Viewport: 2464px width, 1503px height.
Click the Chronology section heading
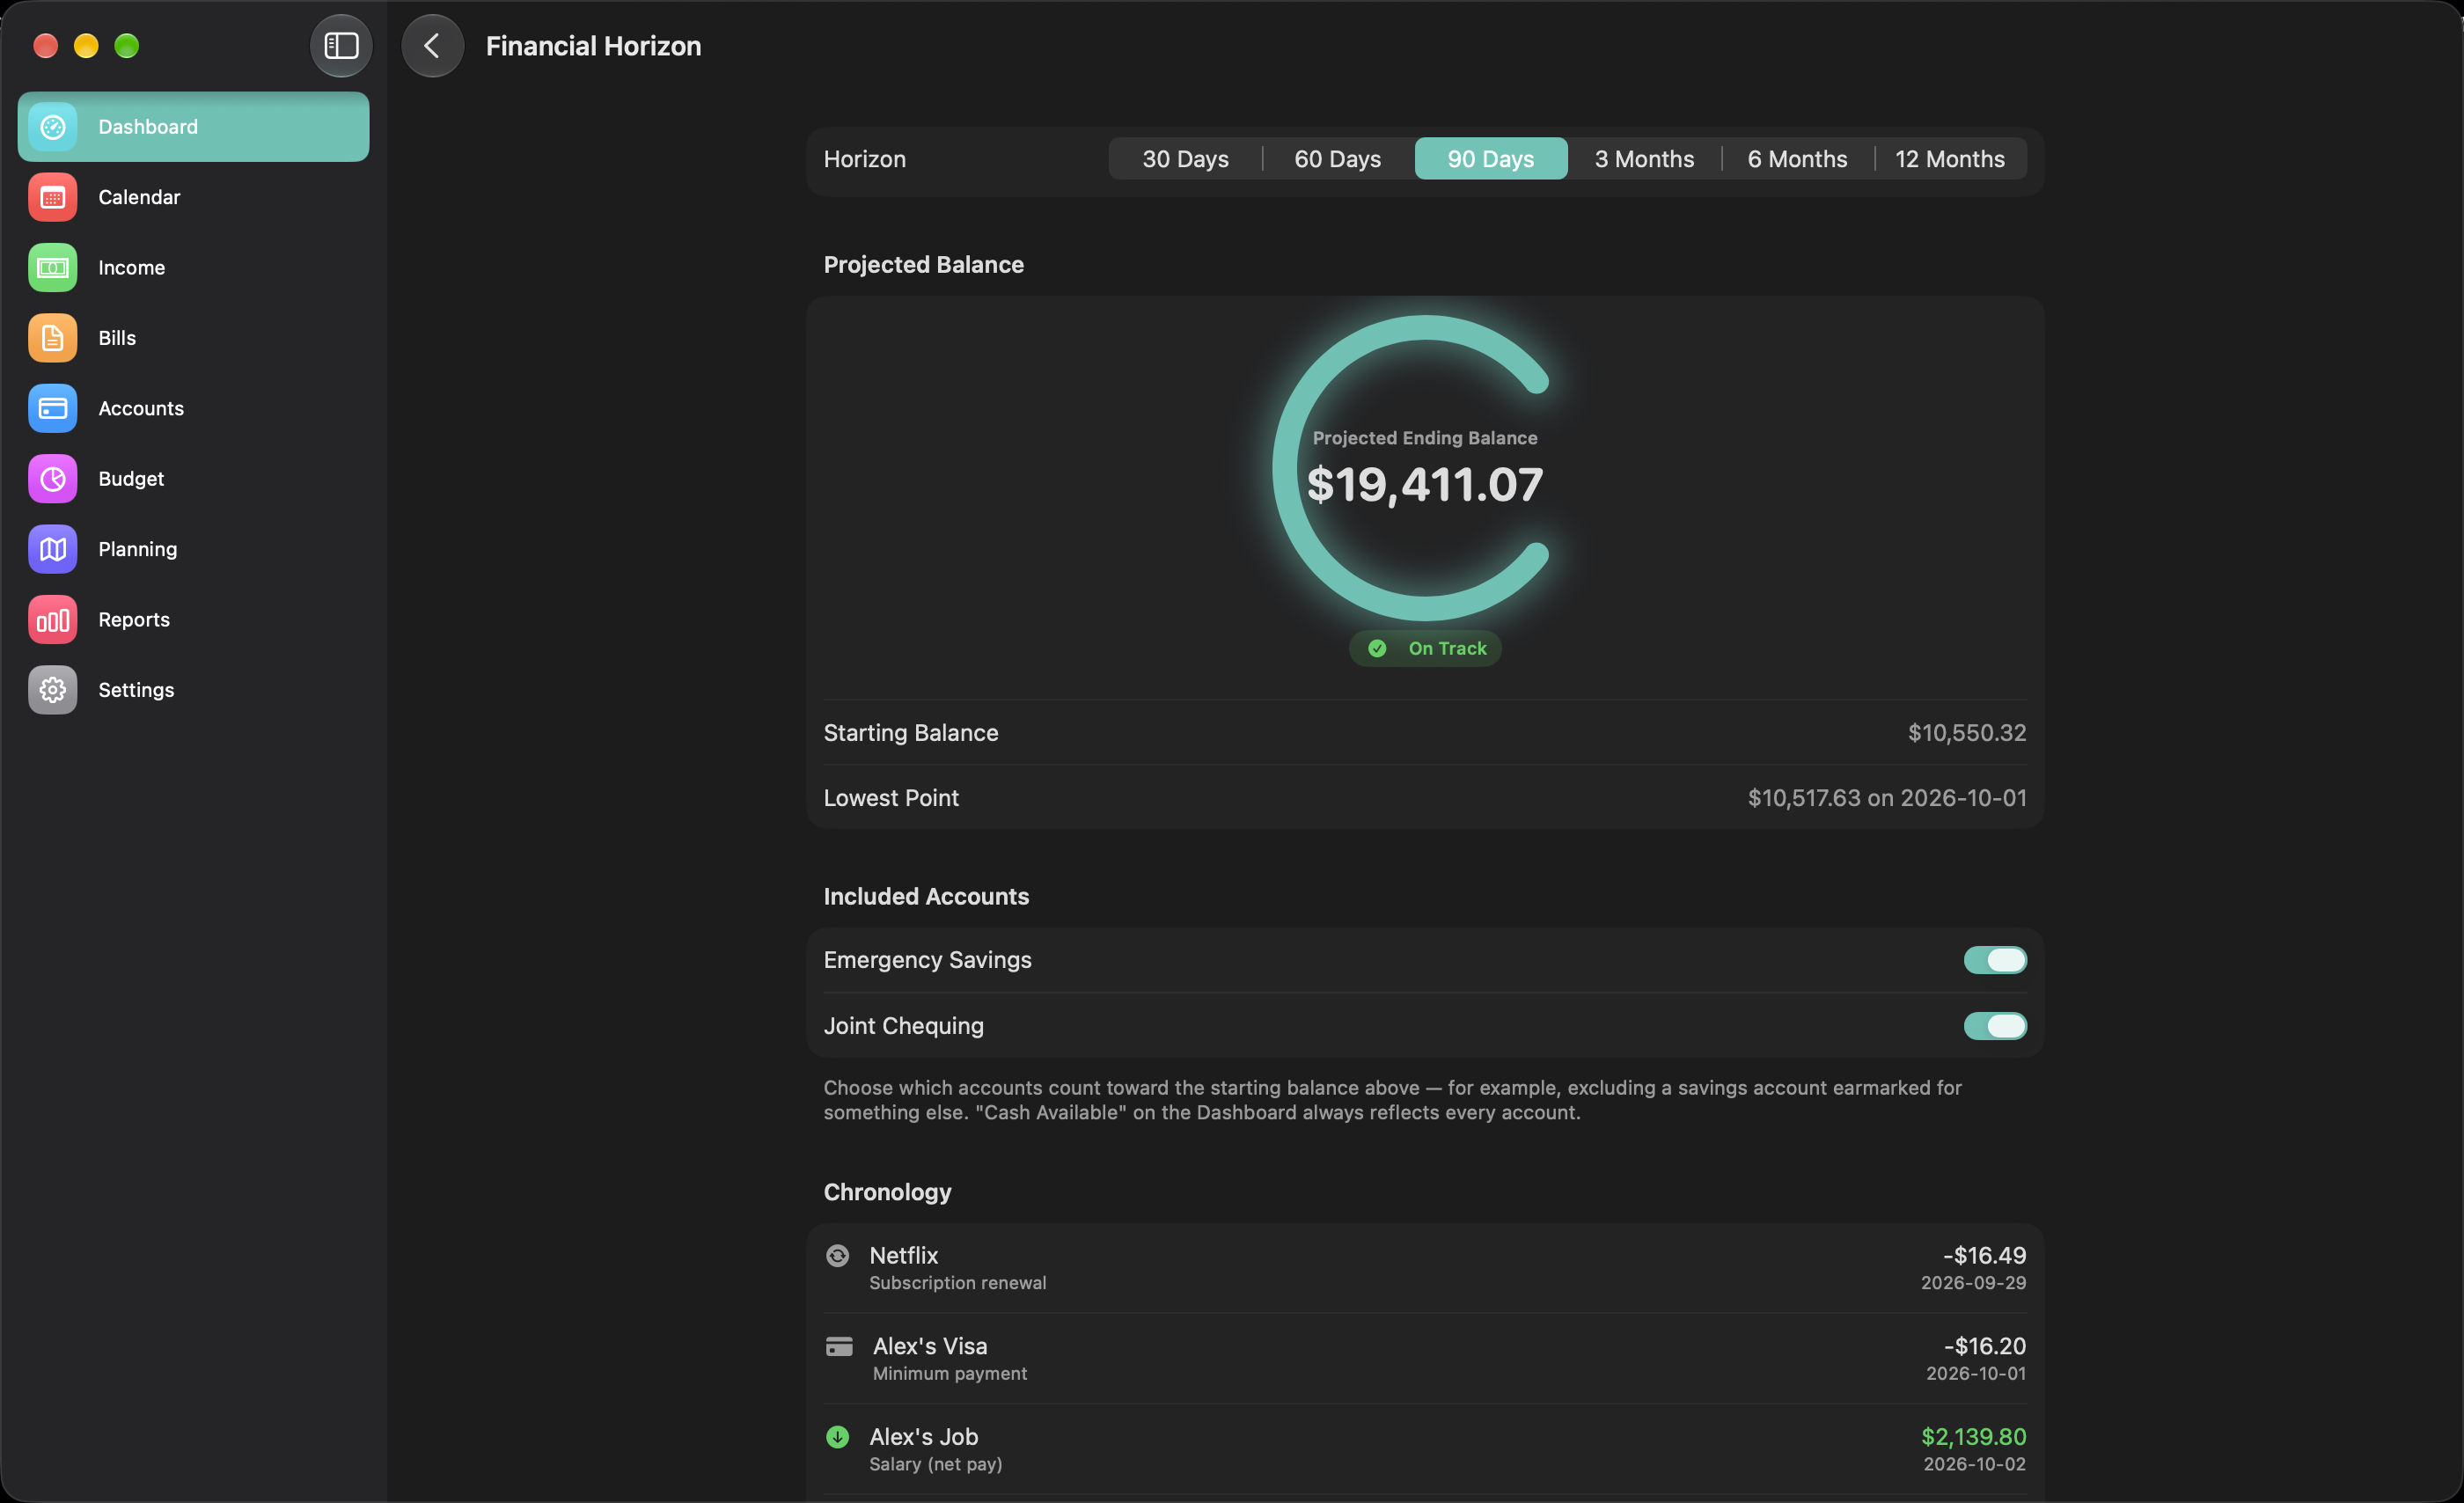887,1192
